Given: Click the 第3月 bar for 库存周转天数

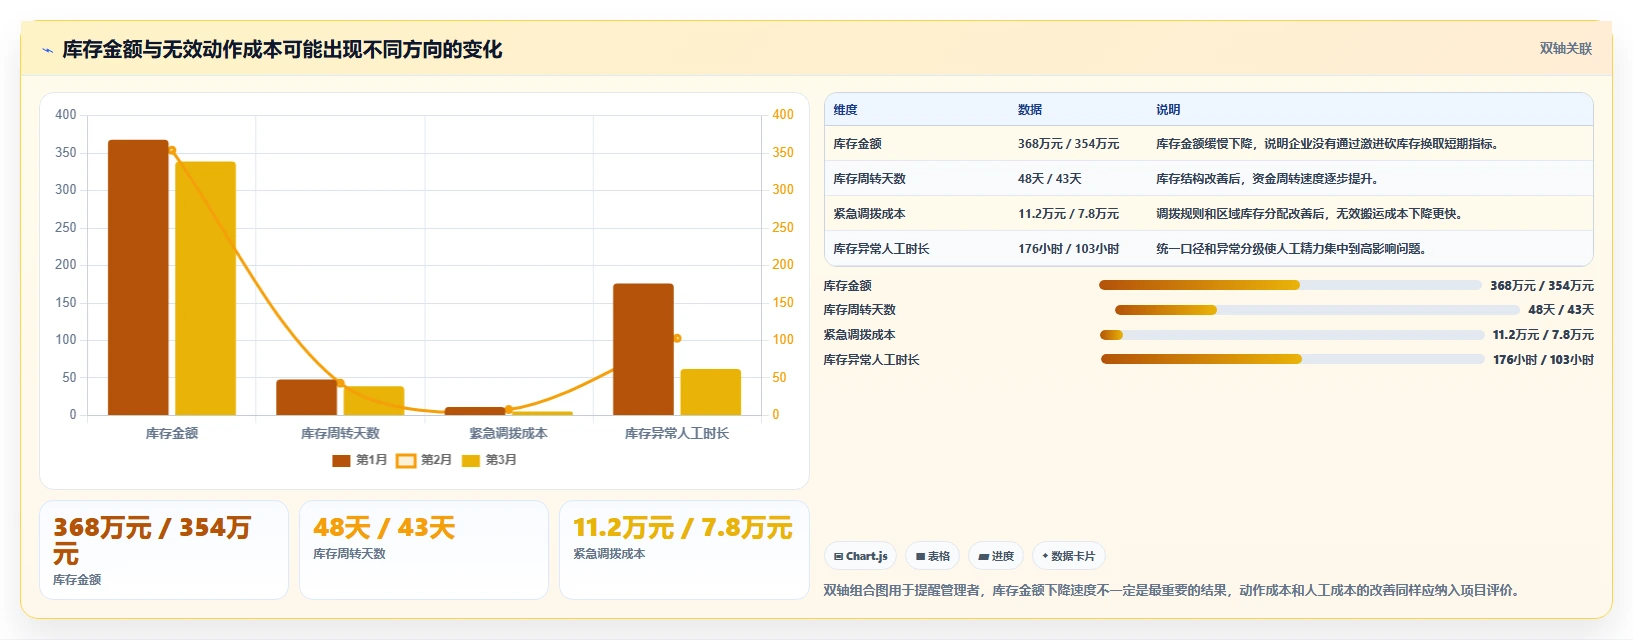Looking at the screenshot, I should pos(374,400).
